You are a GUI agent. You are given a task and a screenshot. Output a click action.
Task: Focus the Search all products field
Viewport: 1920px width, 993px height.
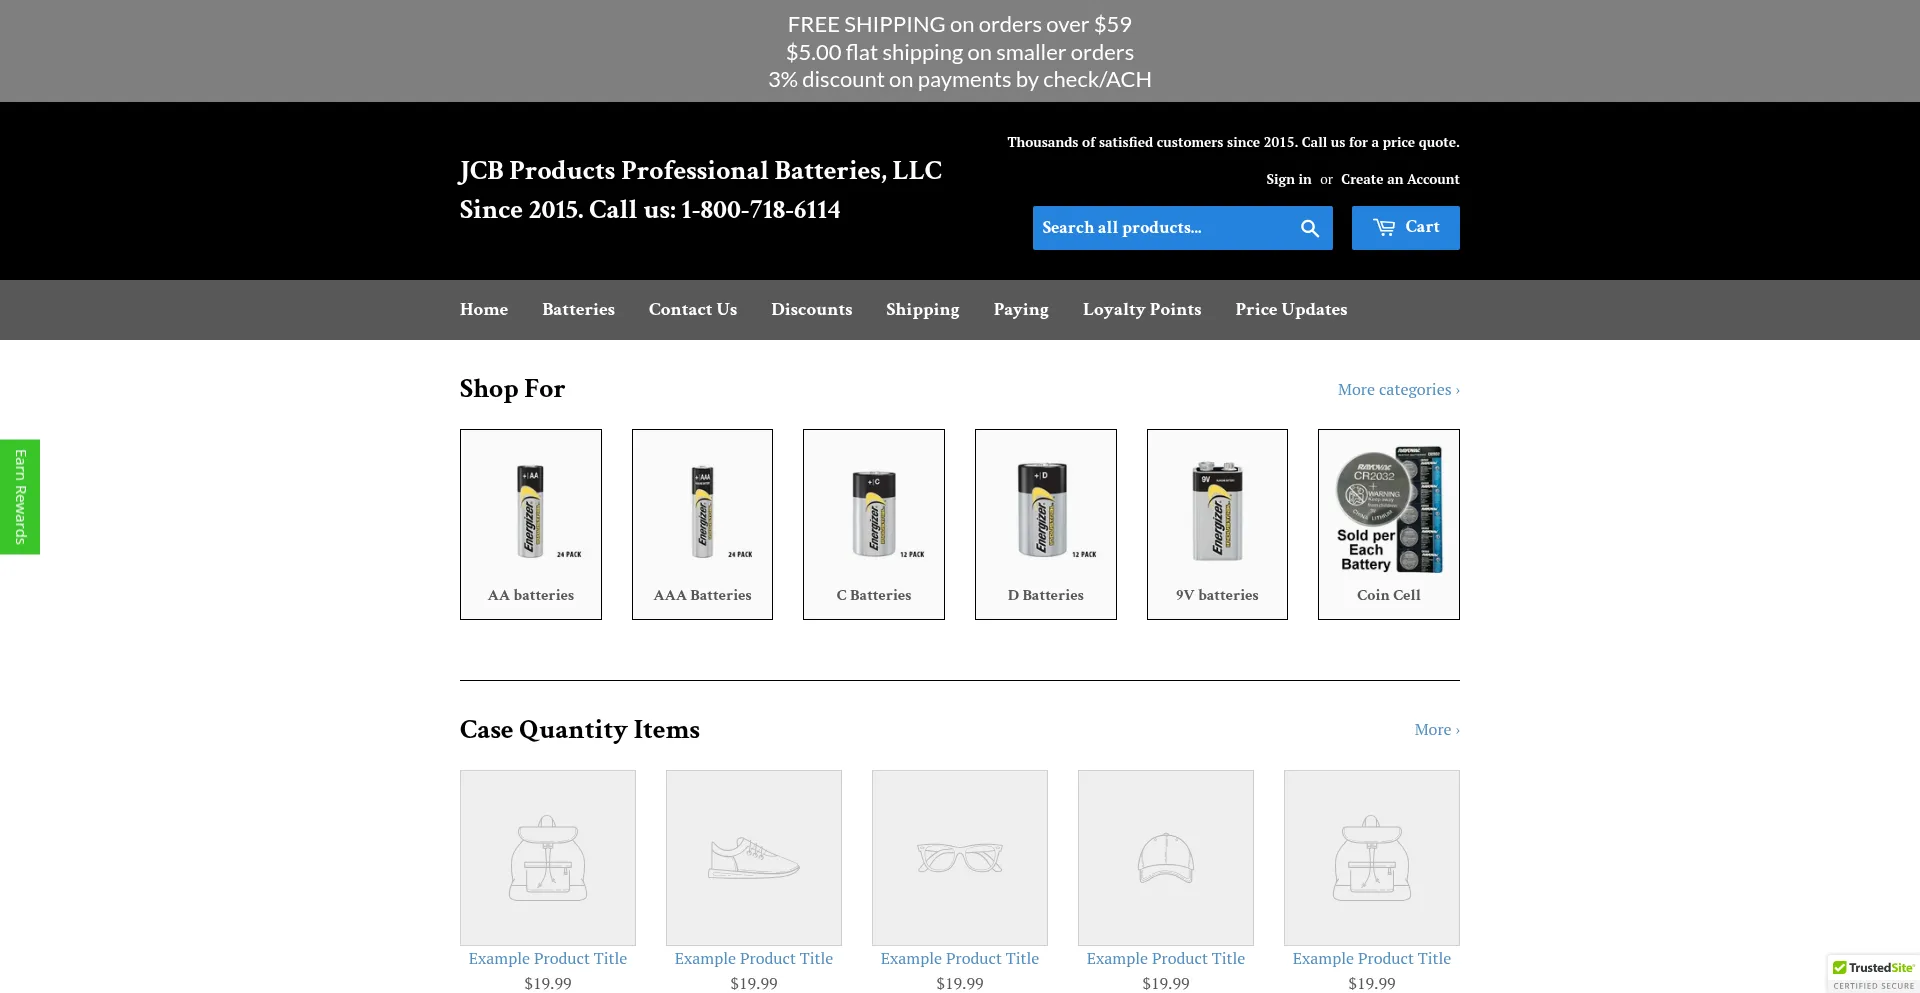[x=1162, y=228]
